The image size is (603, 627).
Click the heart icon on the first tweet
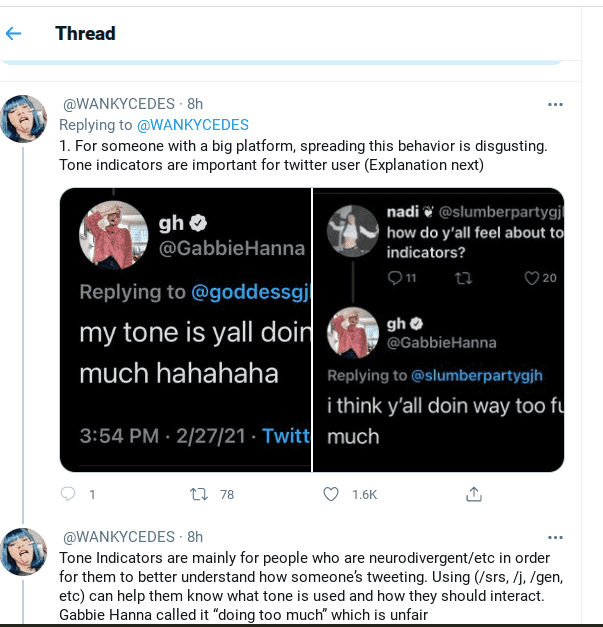[332, 494]
